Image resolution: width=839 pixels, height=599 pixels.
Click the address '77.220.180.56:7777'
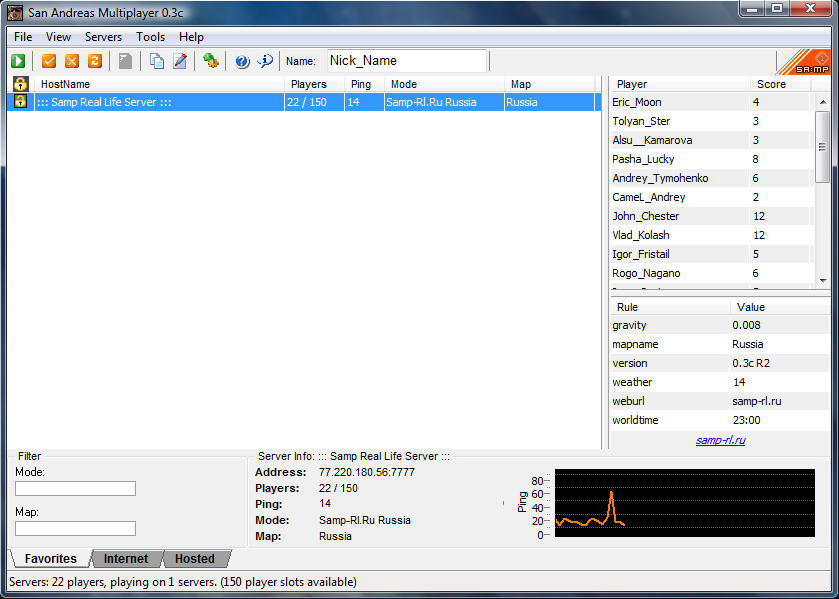[367, 472]
